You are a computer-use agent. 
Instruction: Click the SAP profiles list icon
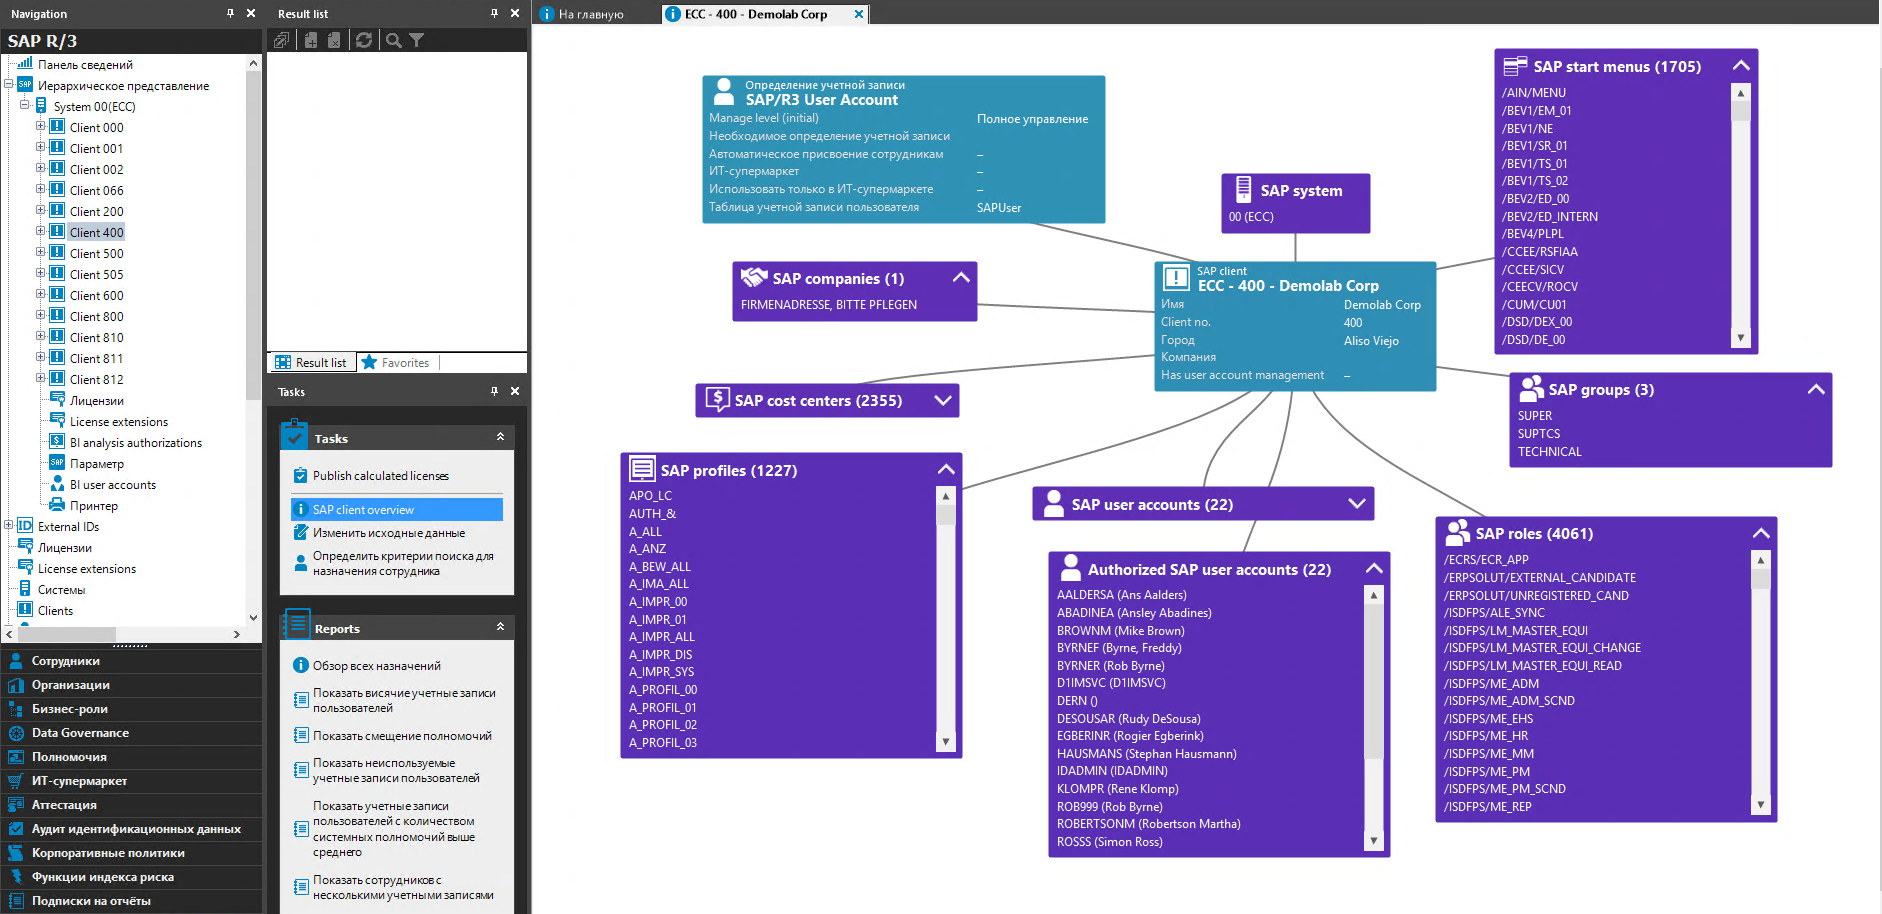point(642,469)
